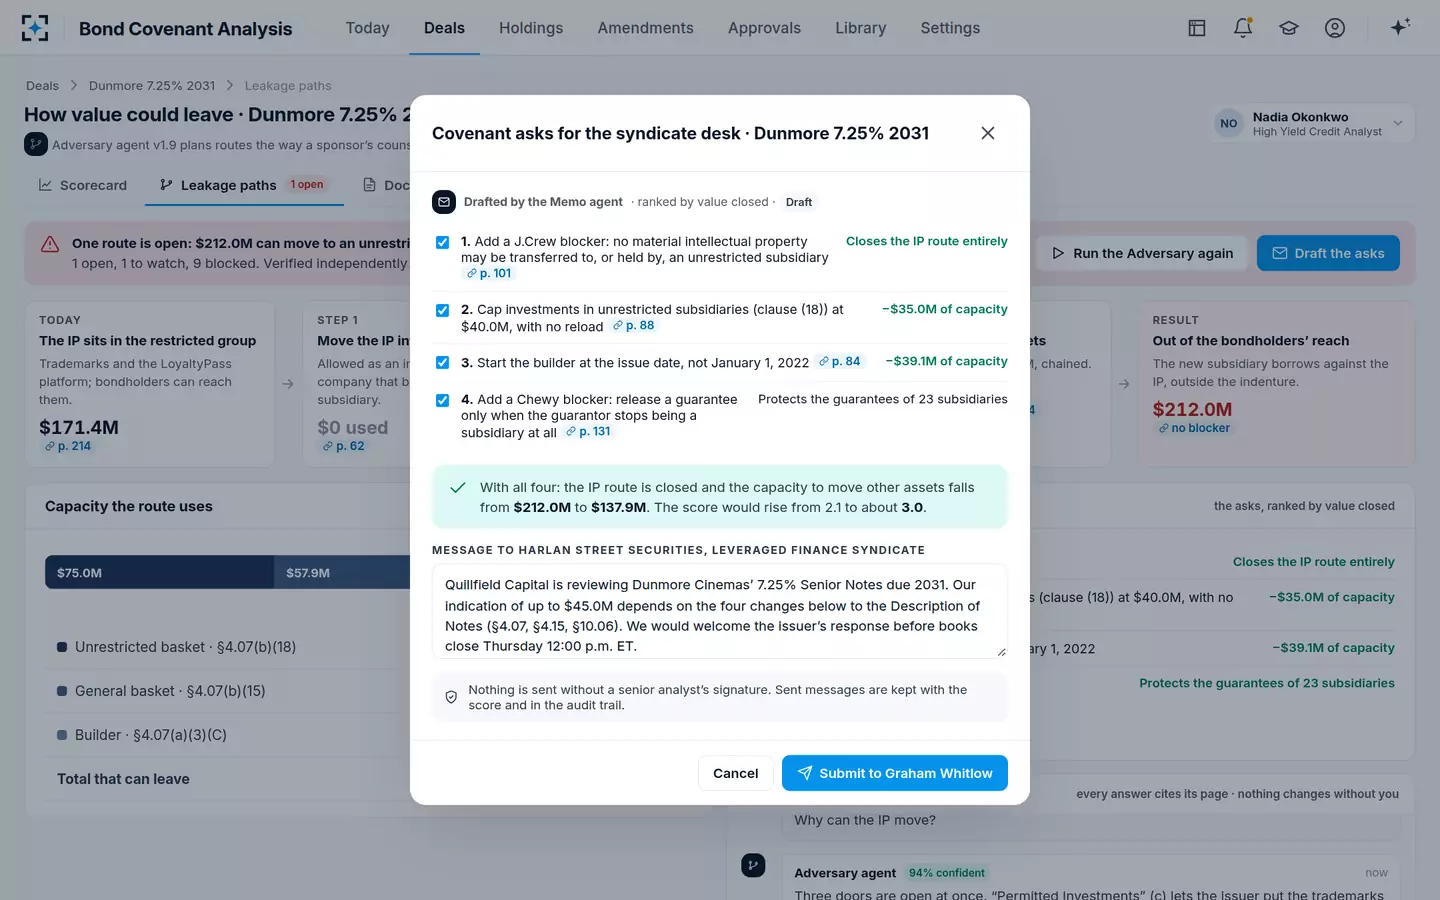Click the $75.0M capacity bar segment

[159, 572]
